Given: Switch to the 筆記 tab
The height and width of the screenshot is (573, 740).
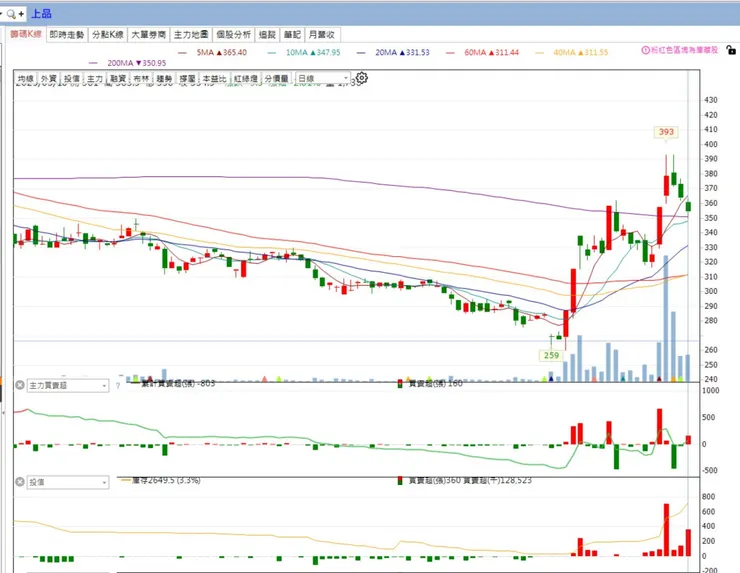Looking at the screenshot, I should (x=292, y=34).
